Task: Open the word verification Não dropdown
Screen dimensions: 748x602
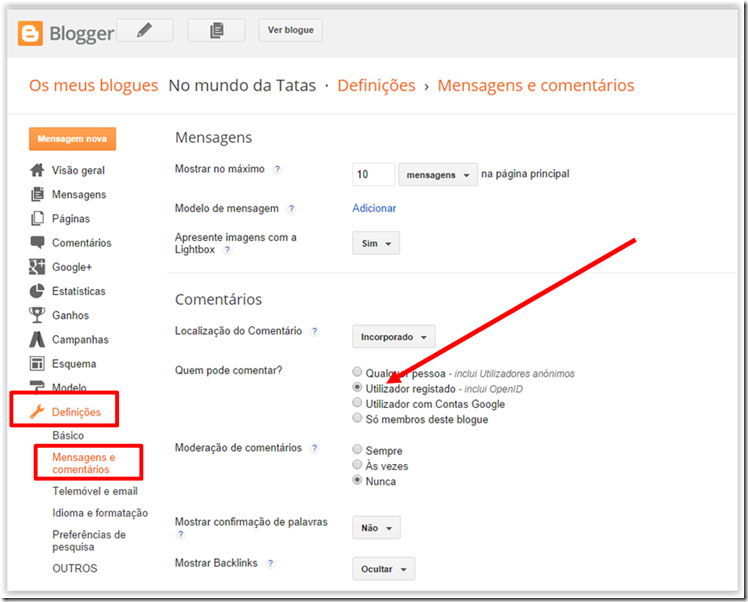Action: [x=376, y=528]
